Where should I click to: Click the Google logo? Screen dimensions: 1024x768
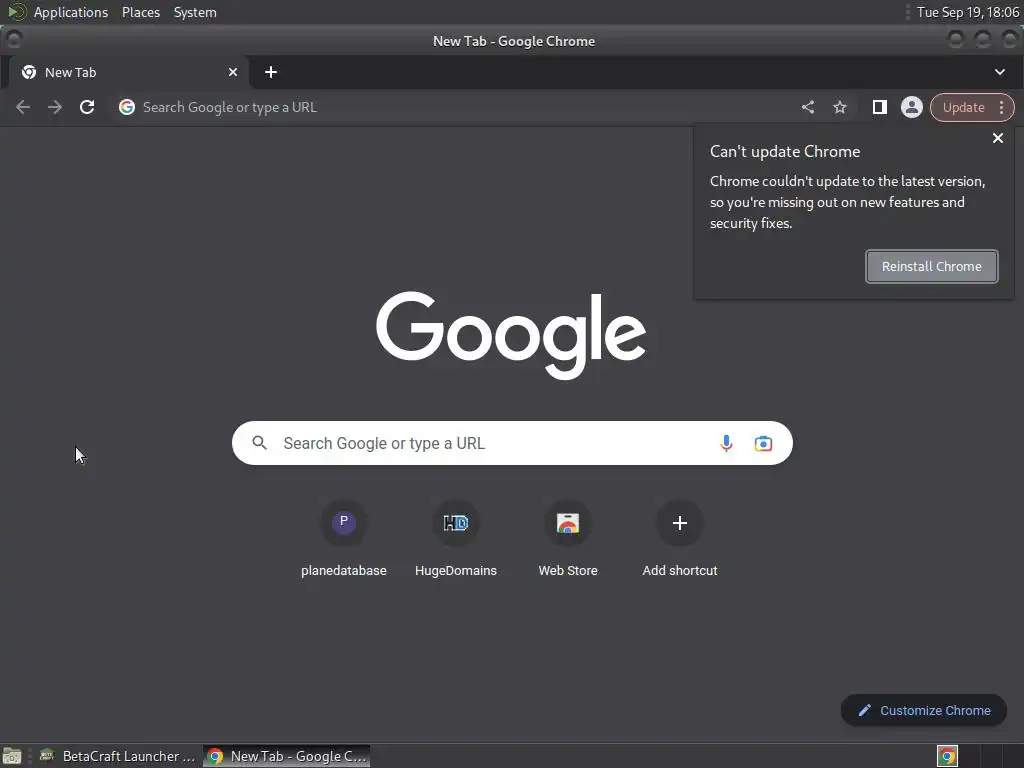pyautogui.click(x=511, y=335)
